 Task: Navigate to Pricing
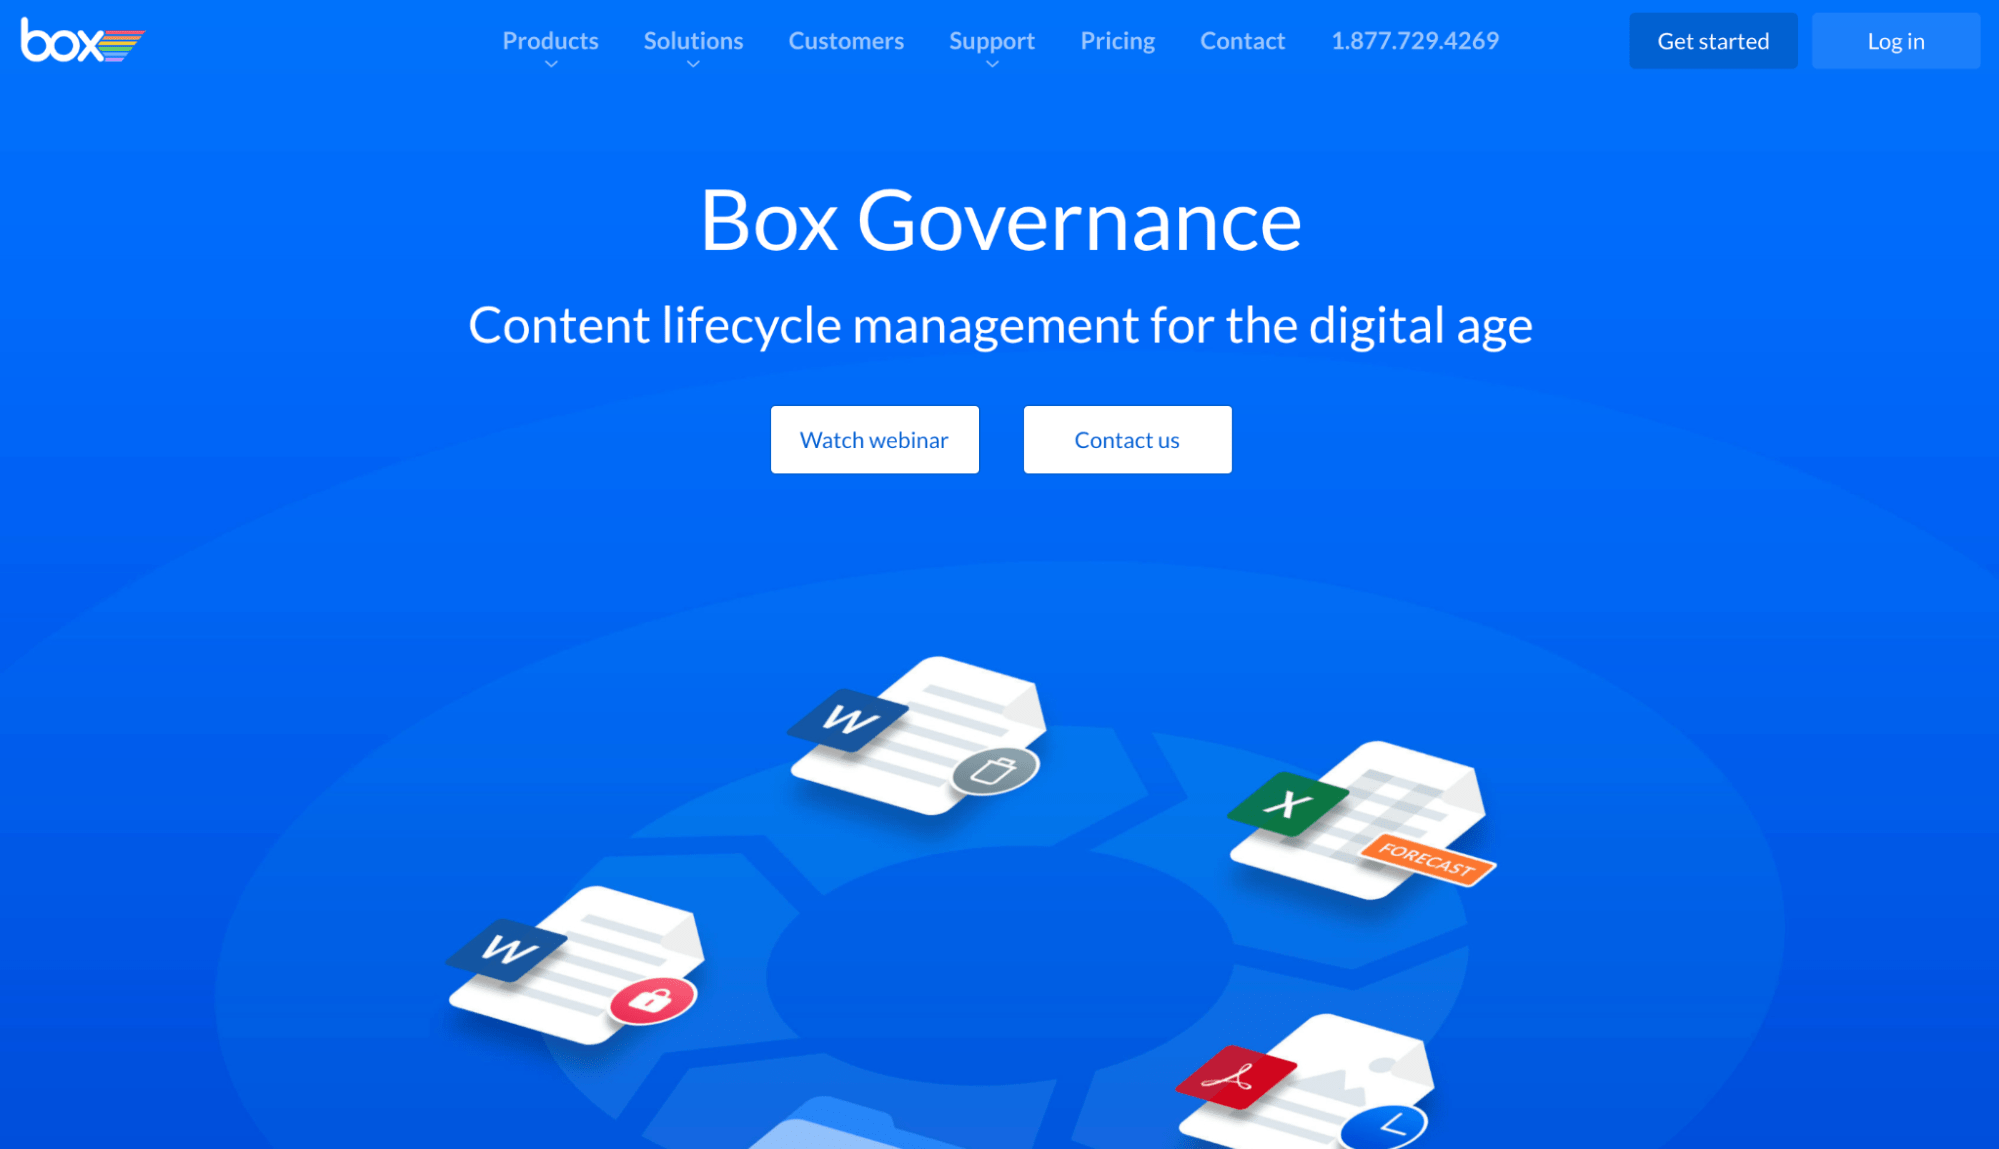coord(1117,41)
